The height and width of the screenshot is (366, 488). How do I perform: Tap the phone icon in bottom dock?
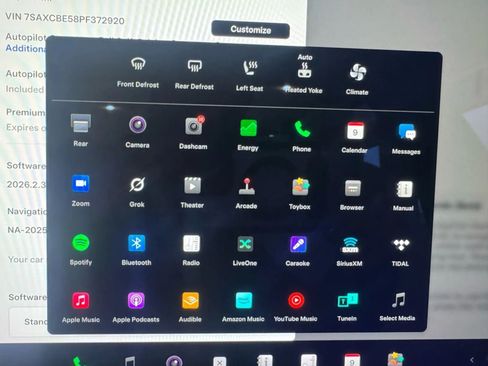(x=79, y=361)
